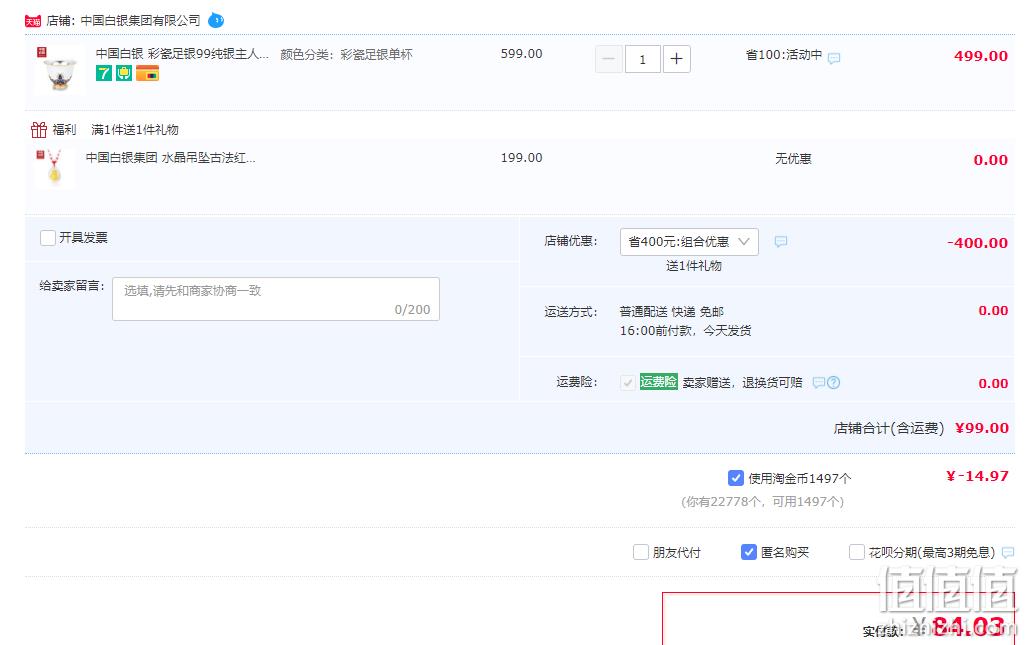Open the Wangwang chat icon beside store name
The width and height of the screenshot is (1027, 645).
(215, 21)
